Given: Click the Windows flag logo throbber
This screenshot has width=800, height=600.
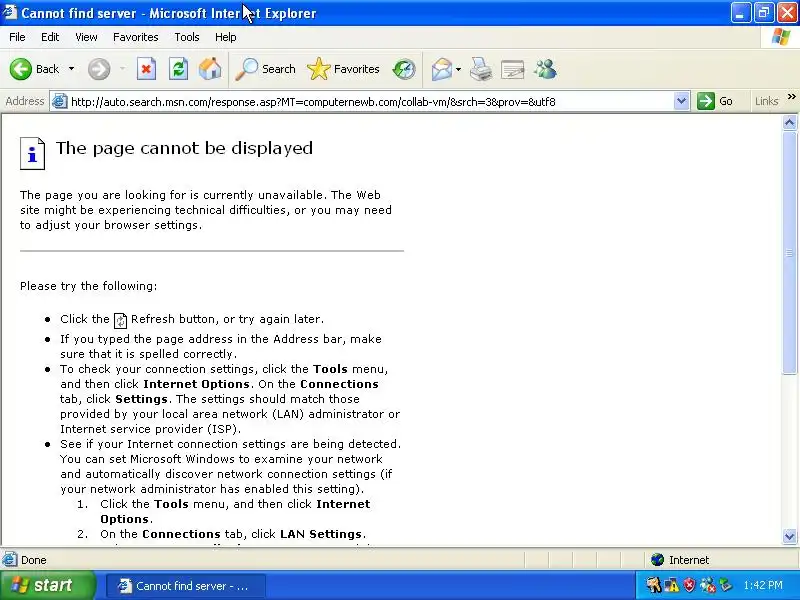Looking at the screenshot, I should (781, 37).
